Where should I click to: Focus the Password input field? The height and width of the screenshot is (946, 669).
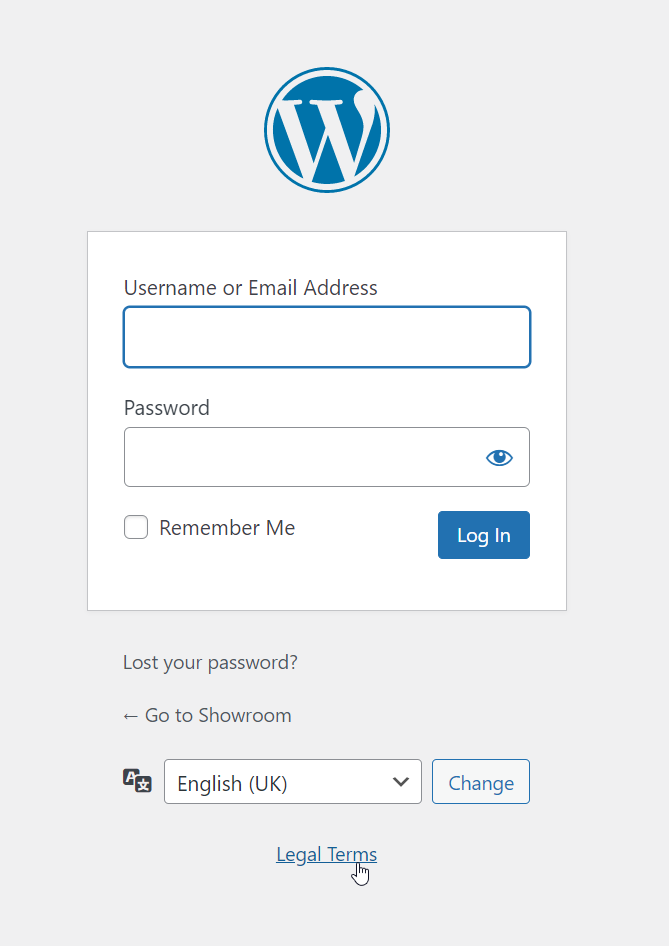click(300, 458)
